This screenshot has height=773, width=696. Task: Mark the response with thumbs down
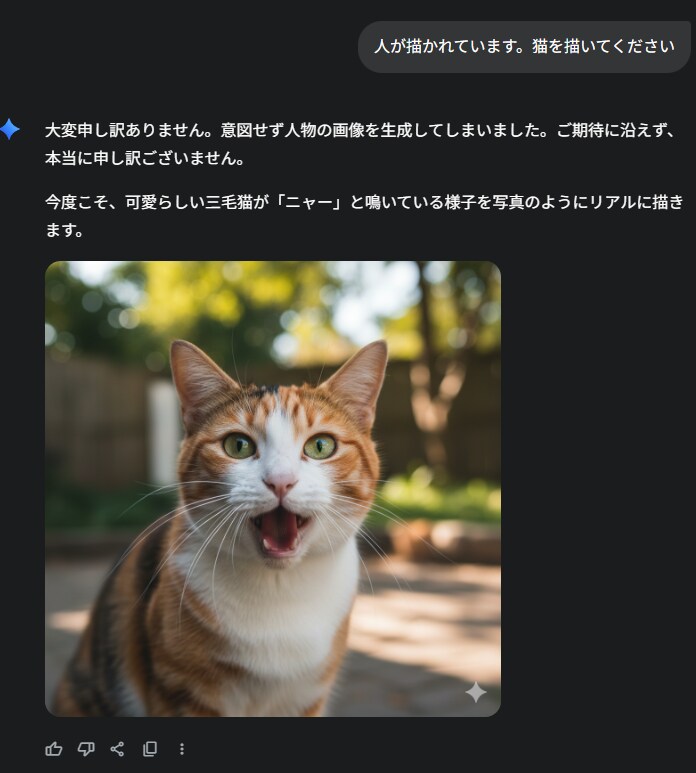(86, 749)
